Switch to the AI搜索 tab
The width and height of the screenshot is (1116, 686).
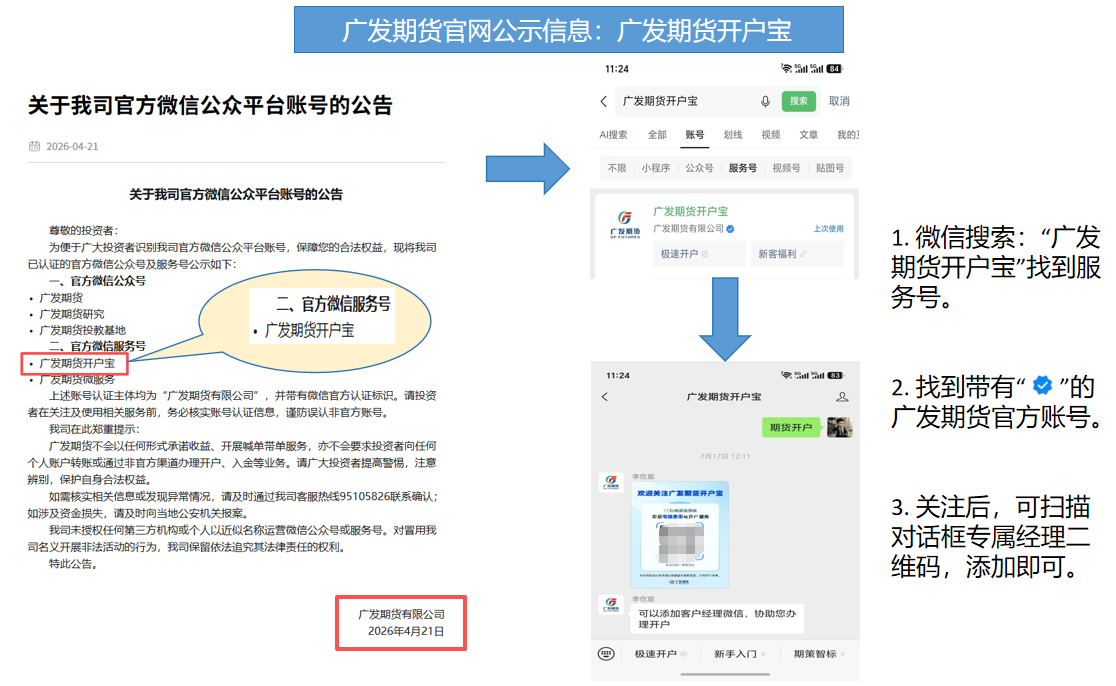click(614, 134)
